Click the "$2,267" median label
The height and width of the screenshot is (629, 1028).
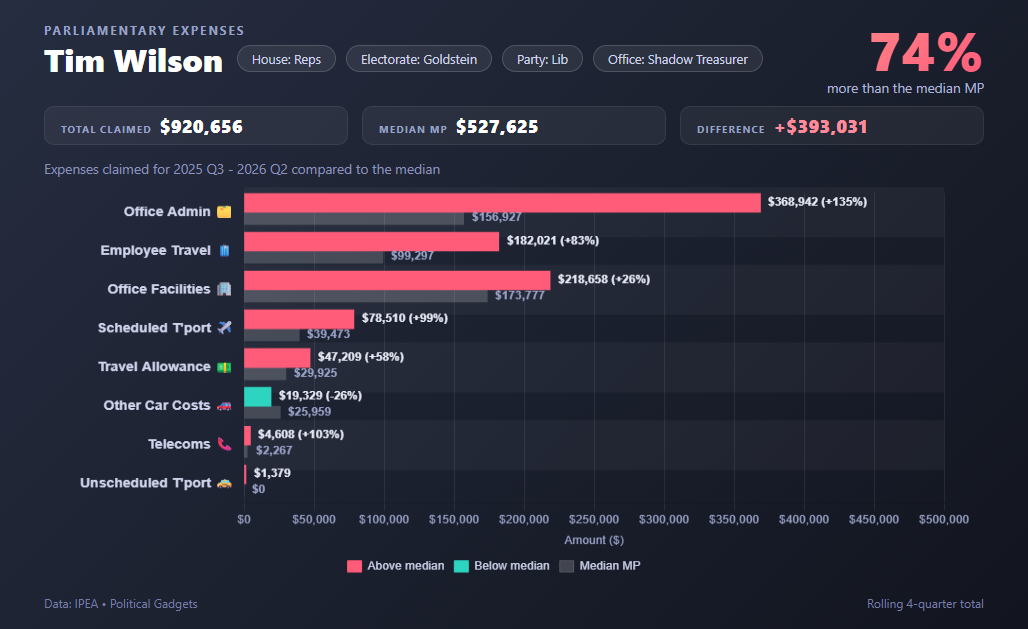(274, 450)
